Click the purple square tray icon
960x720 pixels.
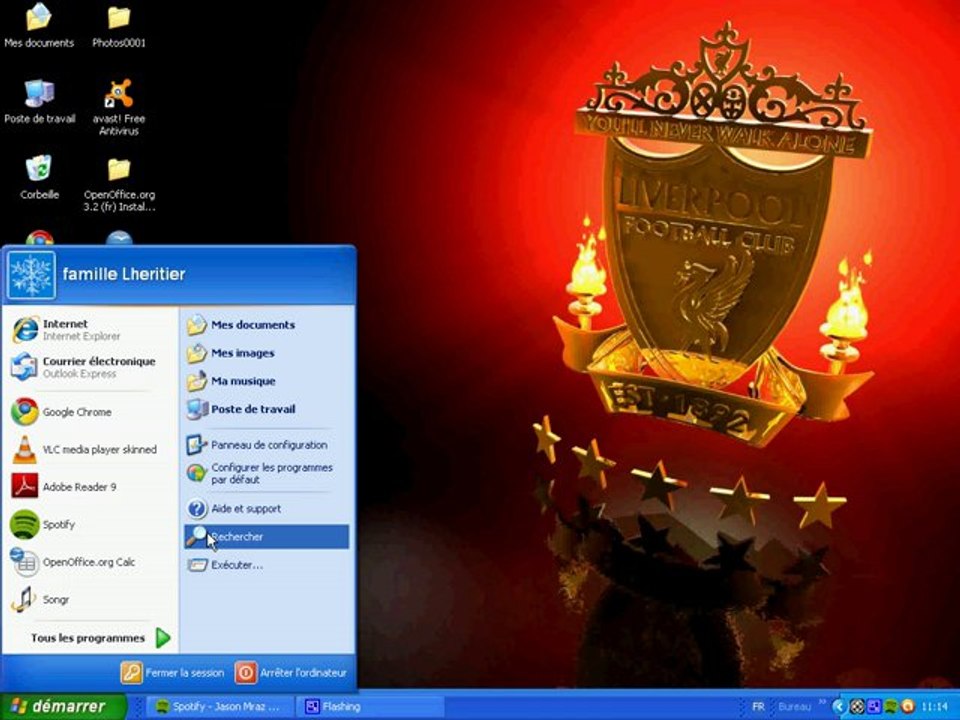(874, 707)
